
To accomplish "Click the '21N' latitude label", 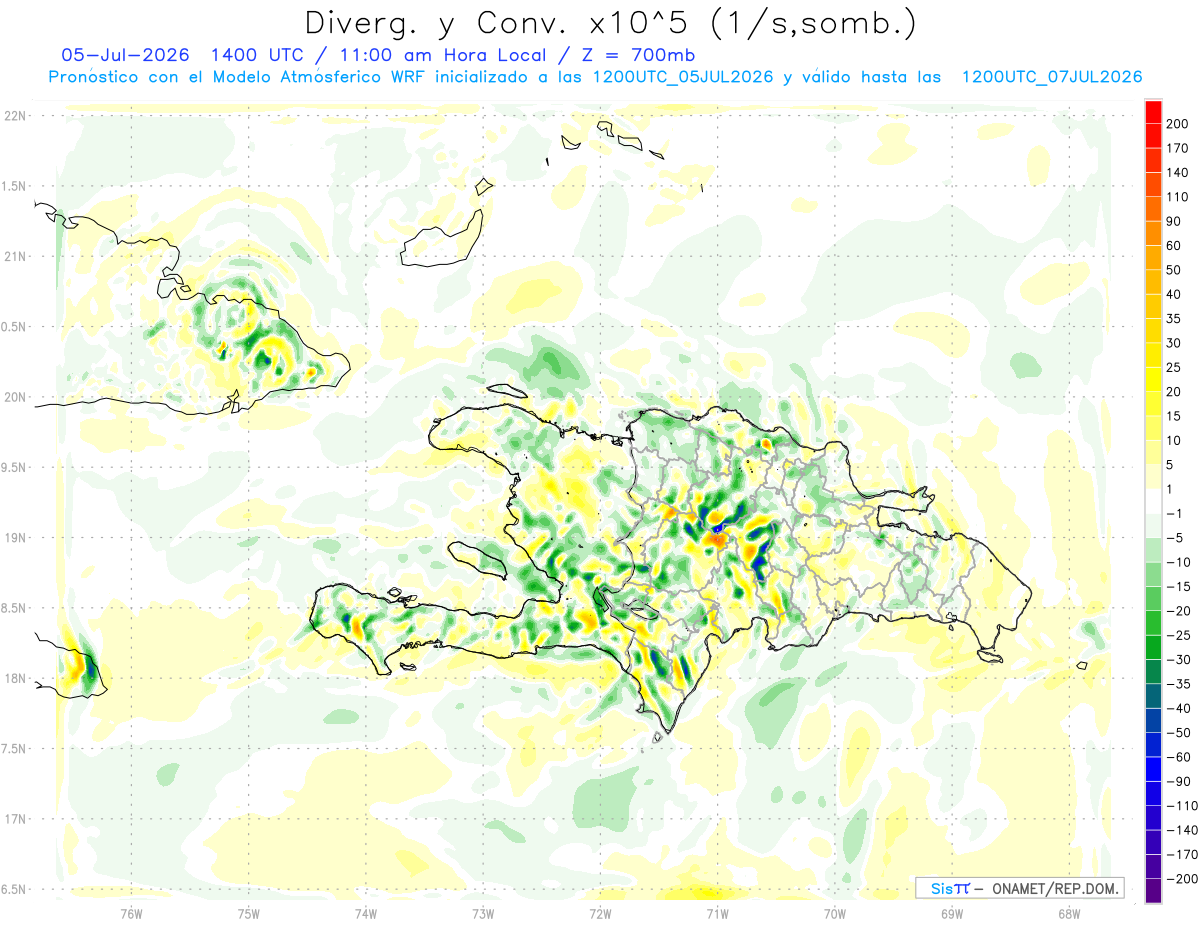I will click(15, 256).
